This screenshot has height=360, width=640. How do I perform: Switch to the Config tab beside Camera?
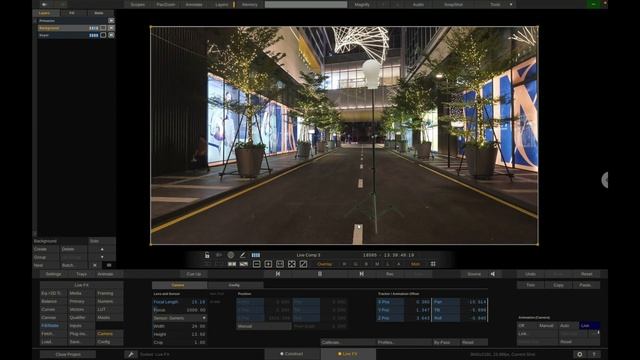pyautogui.click(x=234, y=285)
